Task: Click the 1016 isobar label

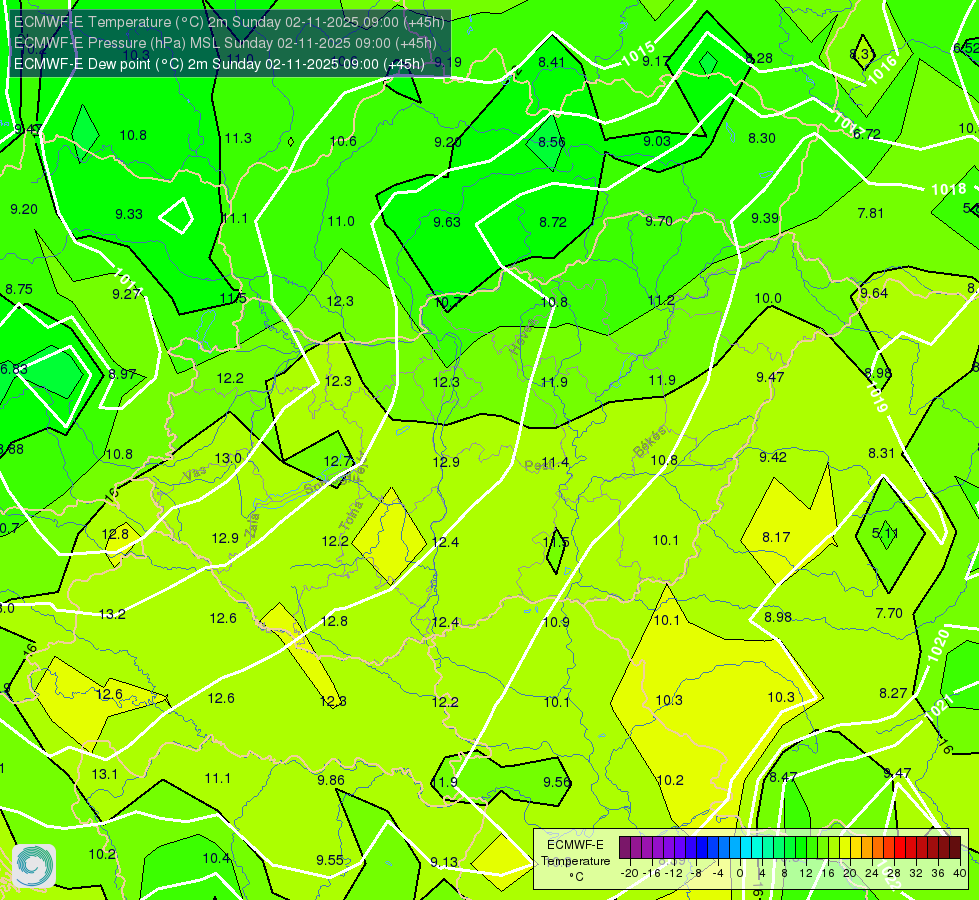Action: pos(882,69)
